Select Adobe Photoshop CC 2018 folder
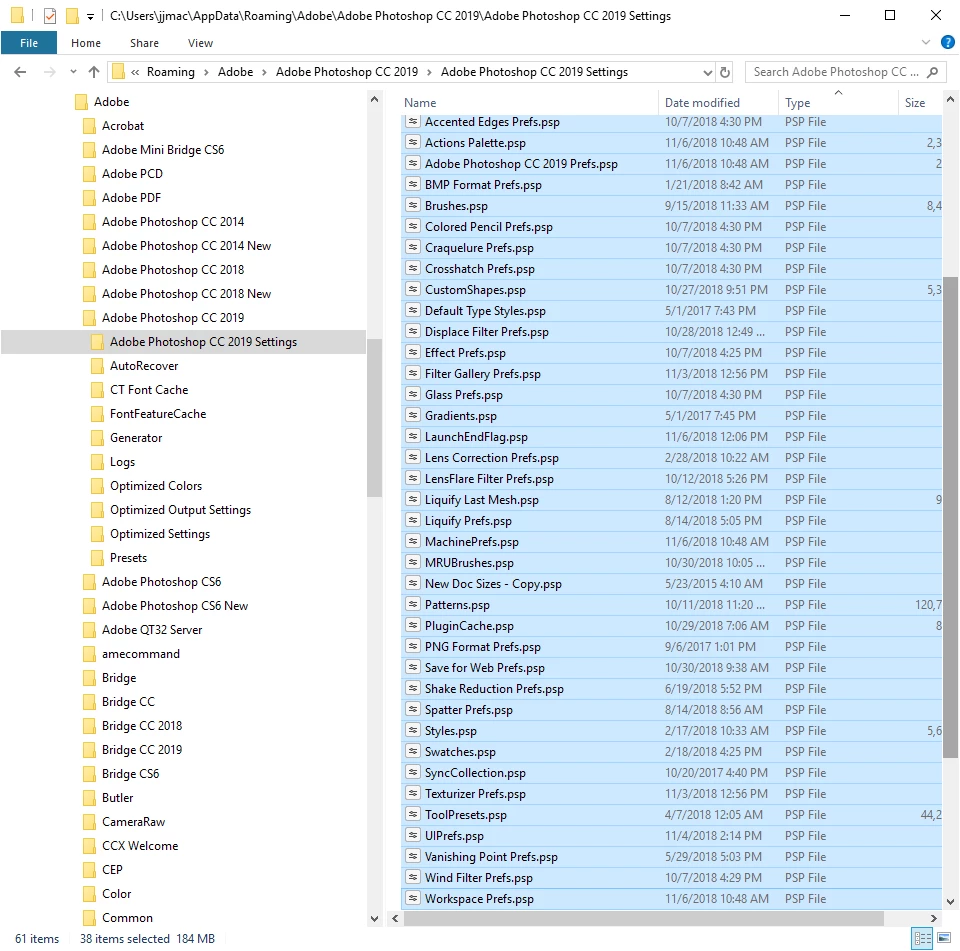Viewport: 960px width, 951px height. [173, 269]
